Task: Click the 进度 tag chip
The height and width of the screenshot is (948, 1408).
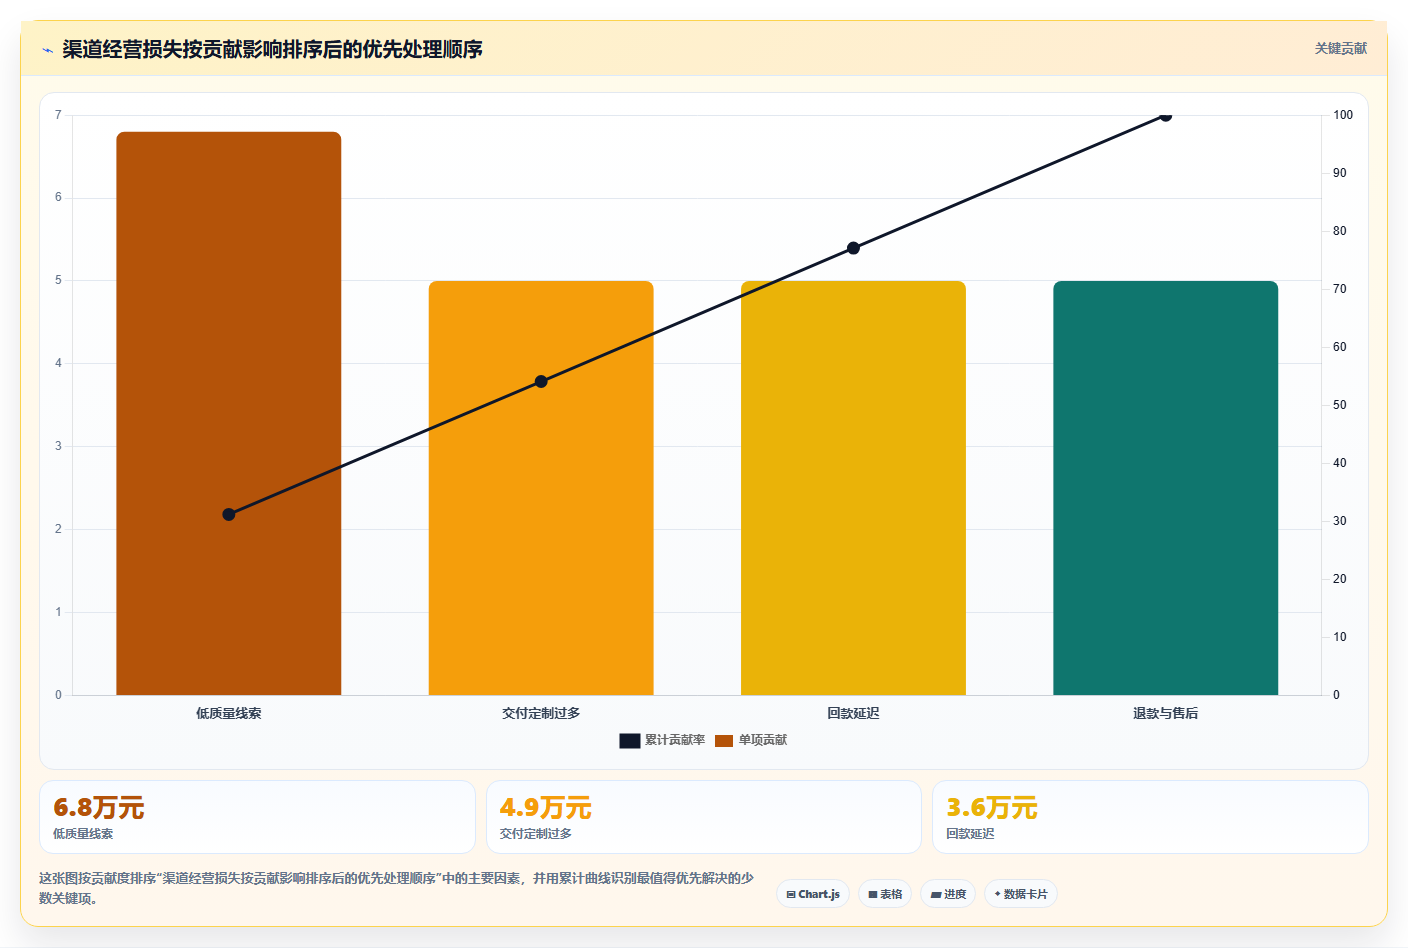Action: click(x=948, y=894)
